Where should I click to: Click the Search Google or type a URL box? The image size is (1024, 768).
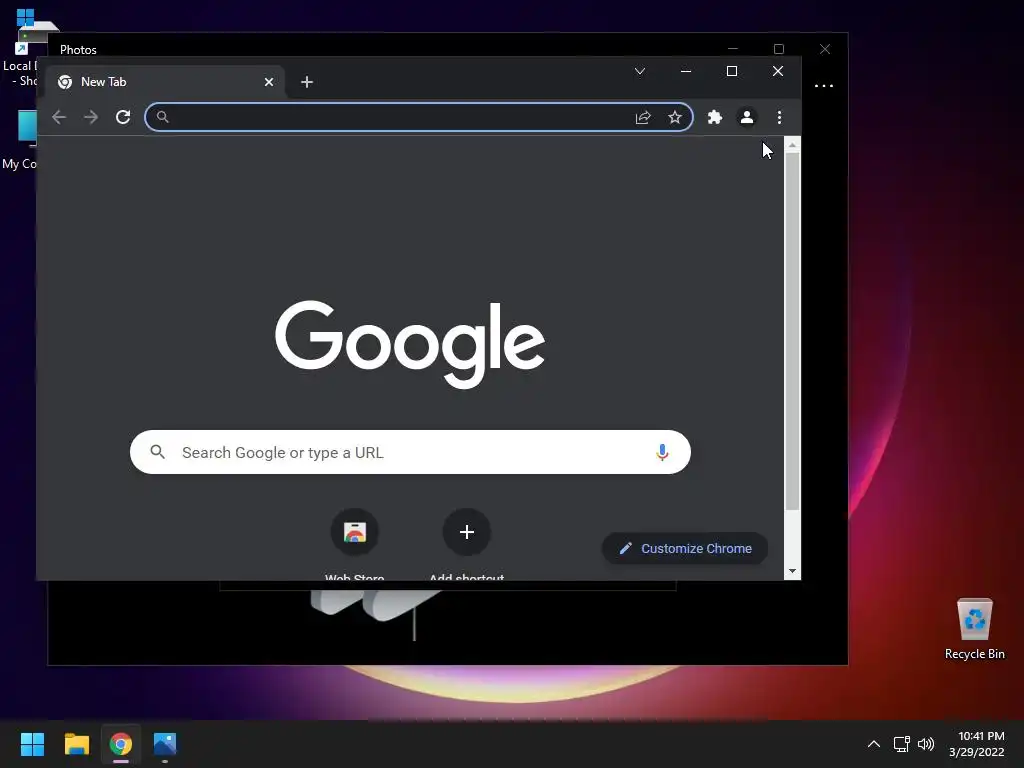[x=410, y=452]
